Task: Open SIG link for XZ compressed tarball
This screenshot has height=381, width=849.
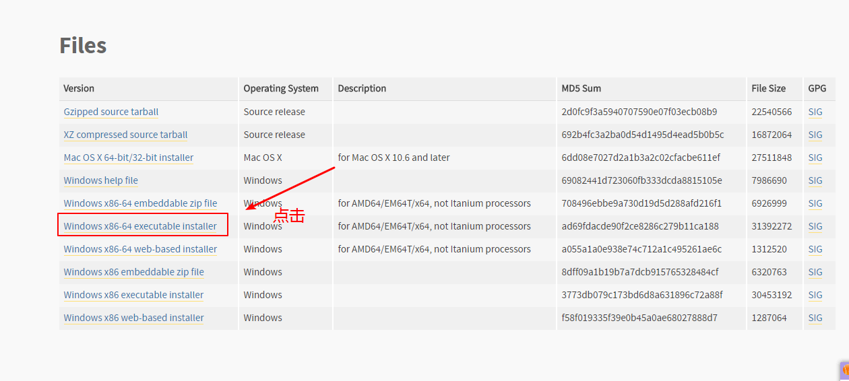Action: [x=815, y=135]
